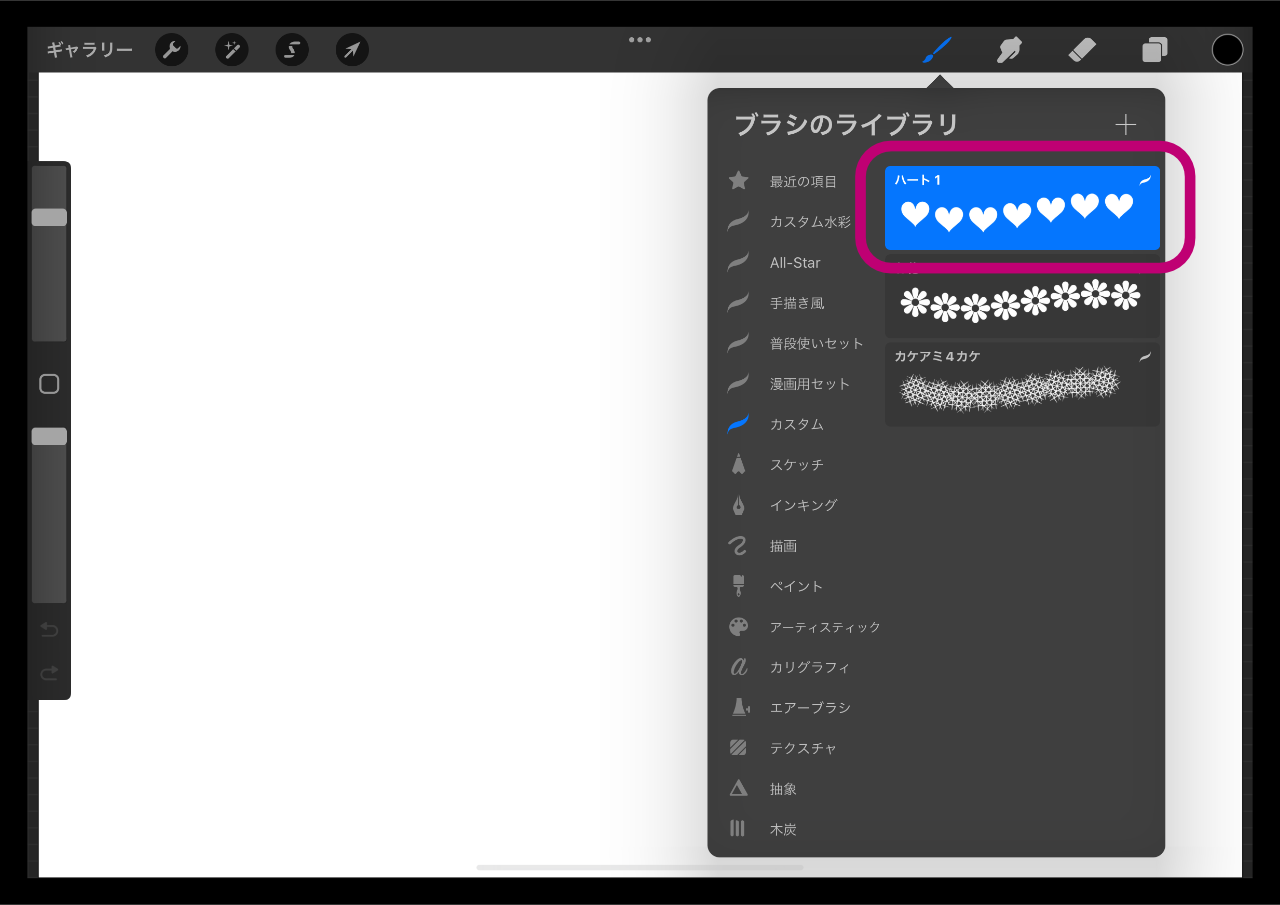1280x905 pixels.
Task: Open エアーブラシ brush category
Action: coord(810,708)
